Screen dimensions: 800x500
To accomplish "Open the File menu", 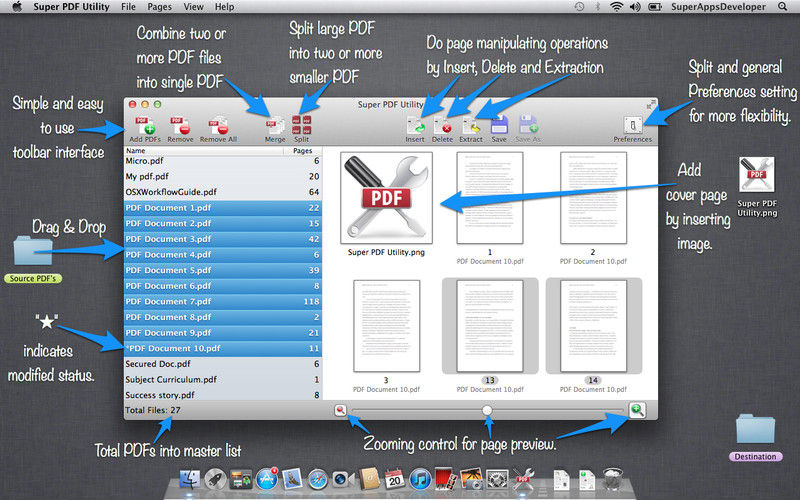I will point(128,7).
